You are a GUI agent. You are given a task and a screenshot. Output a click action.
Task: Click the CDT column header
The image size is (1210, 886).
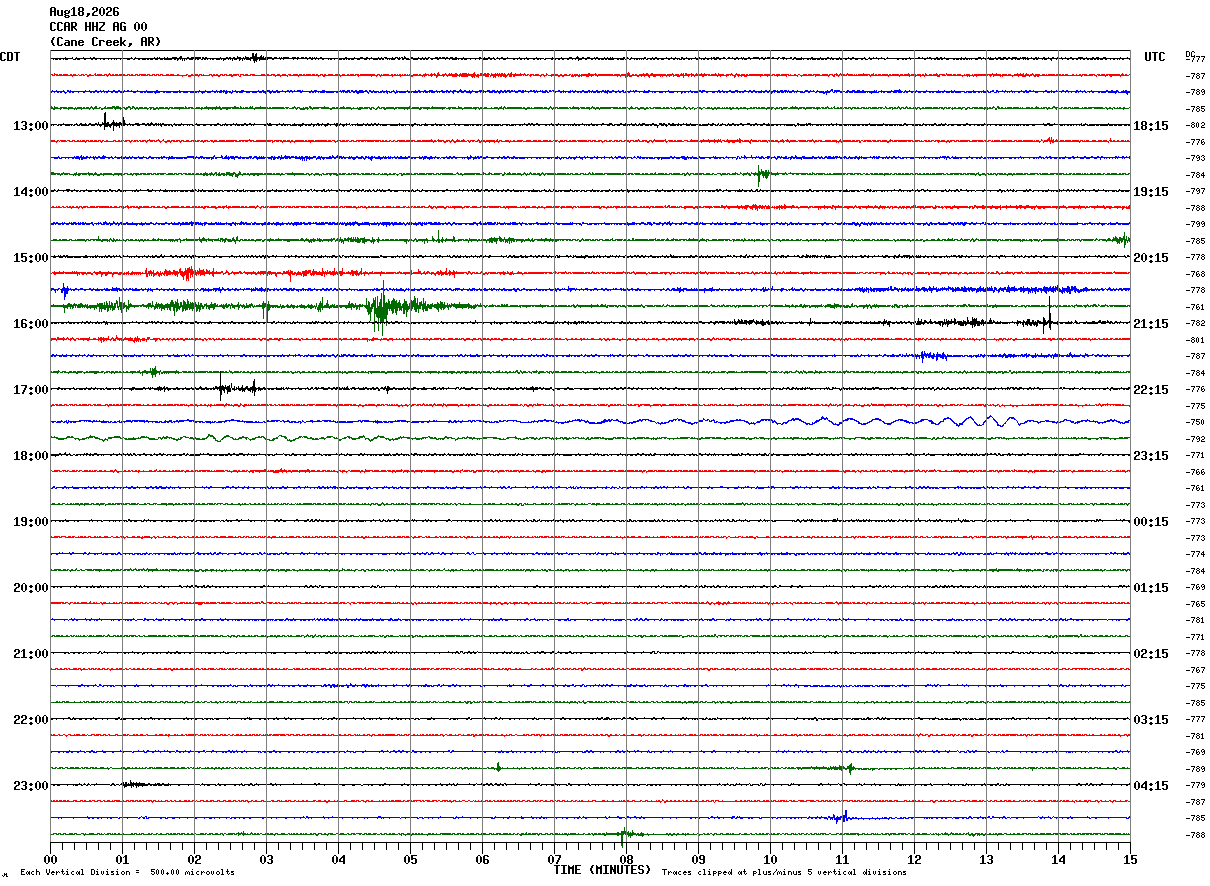point(10,57)
